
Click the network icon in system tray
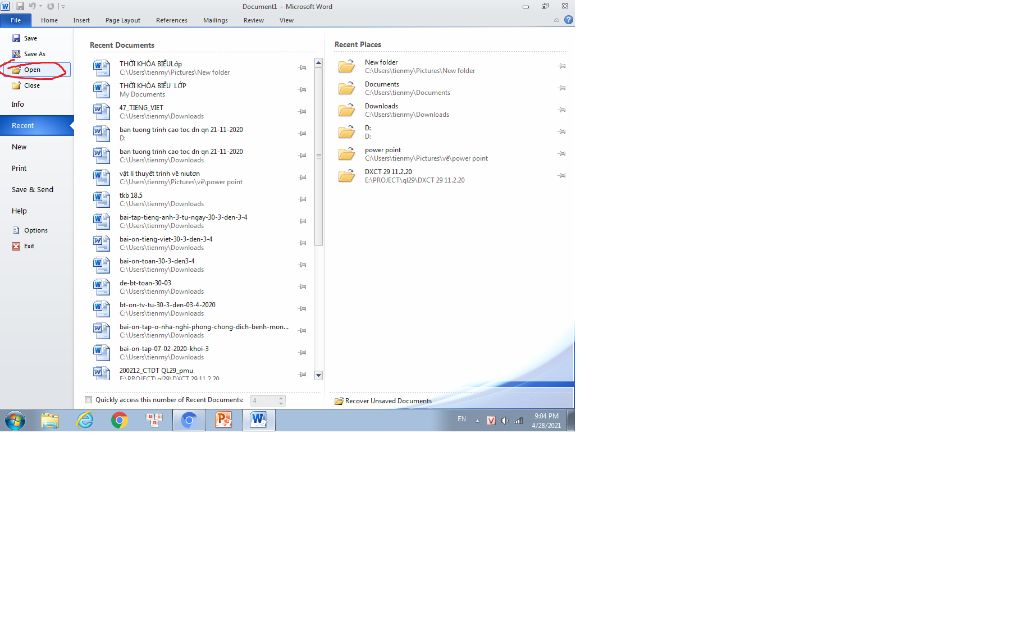pos(518,421)
